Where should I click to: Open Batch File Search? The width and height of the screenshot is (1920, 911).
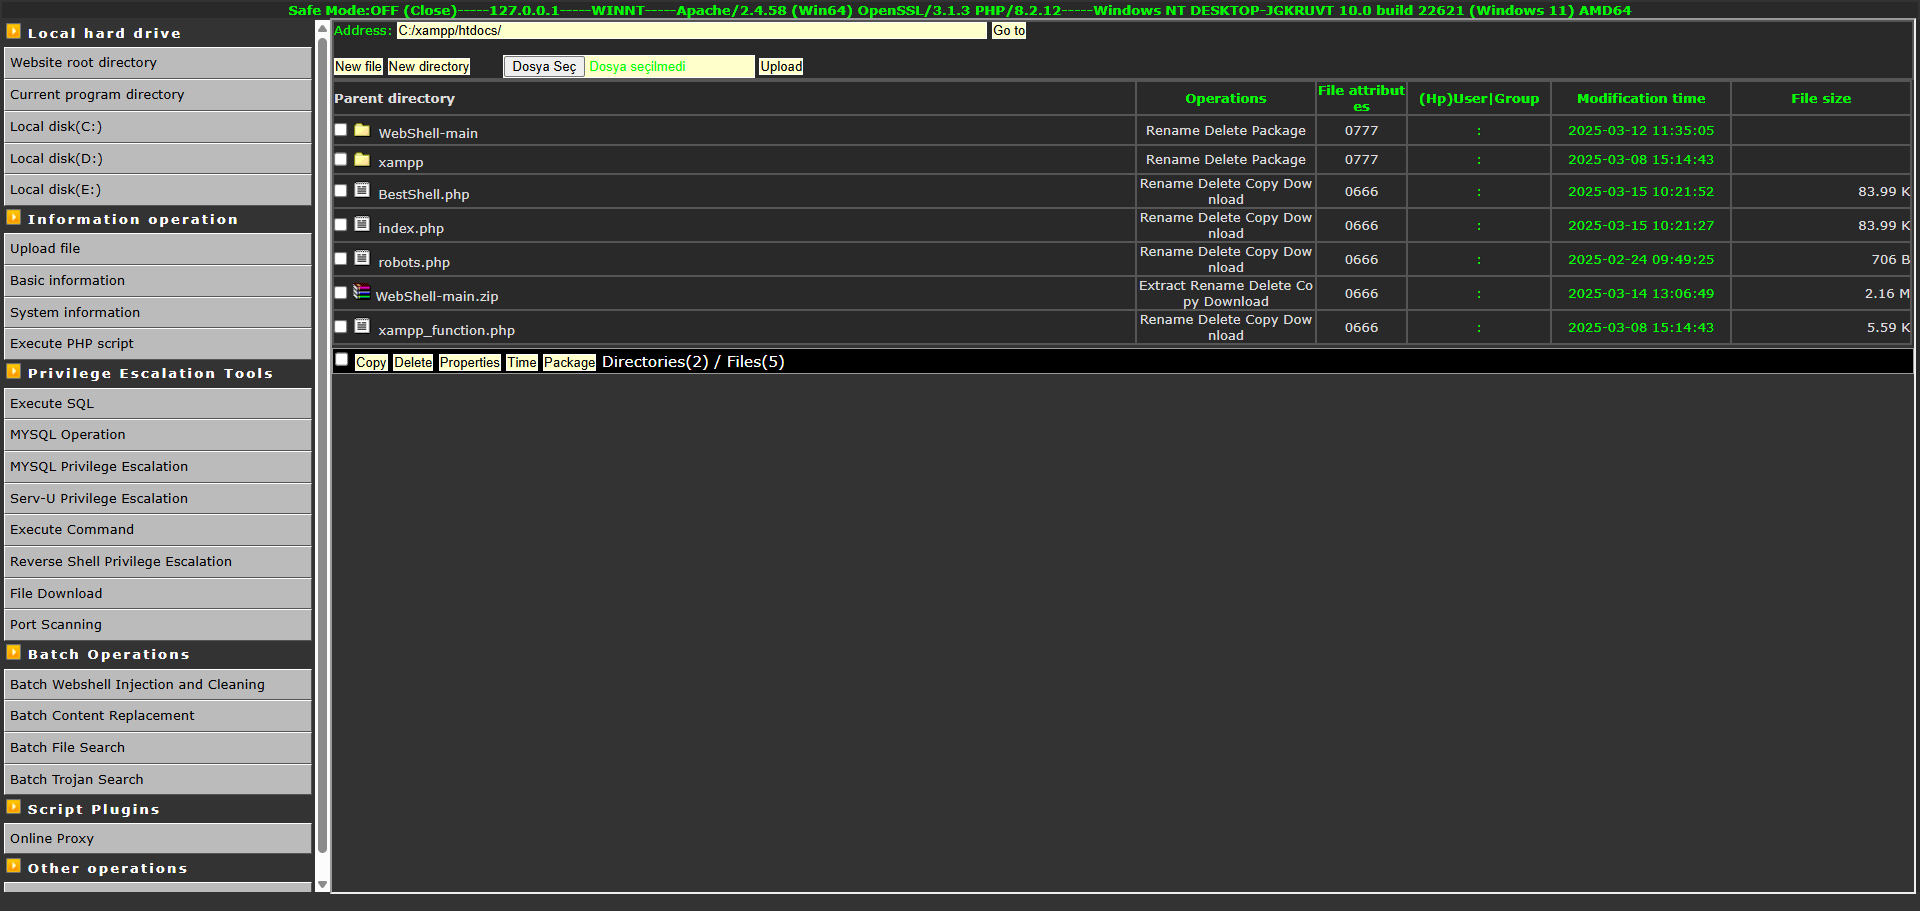coord(158,747)
